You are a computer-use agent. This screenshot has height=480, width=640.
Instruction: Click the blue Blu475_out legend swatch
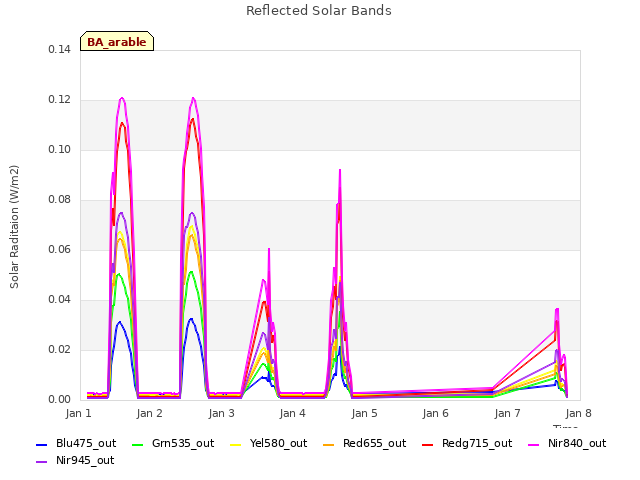tap(42, 444)
